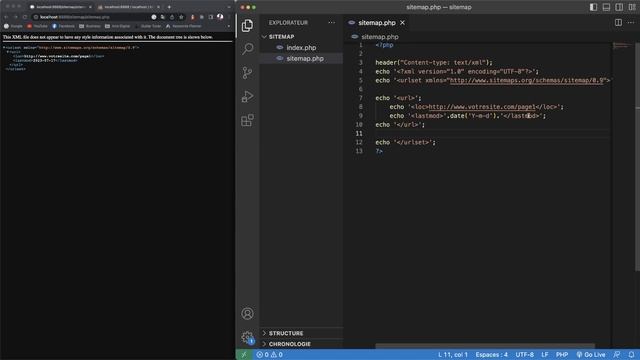The image size is (640, 360).
Task: Bookmark this page with the star icon
Action: (181, 17)
